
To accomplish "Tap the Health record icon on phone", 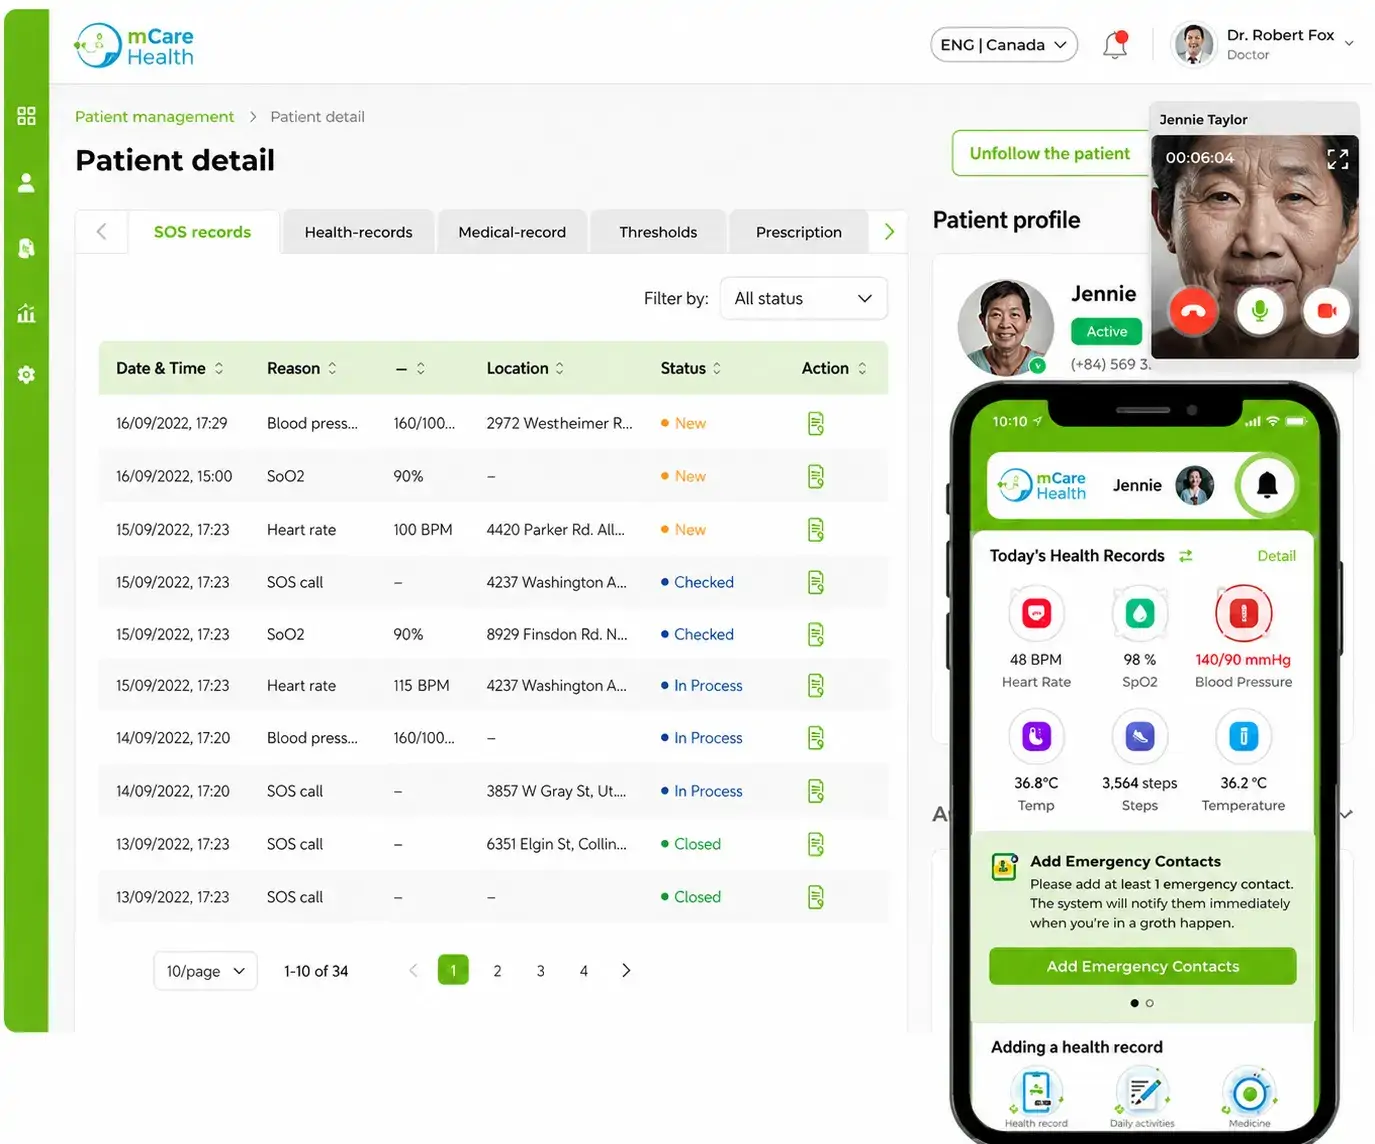I will pos(1037,1092).
